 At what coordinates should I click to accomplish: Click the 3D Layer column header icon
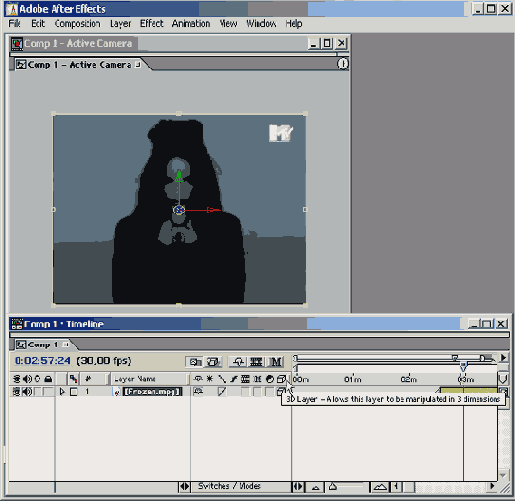pos(281,379)
